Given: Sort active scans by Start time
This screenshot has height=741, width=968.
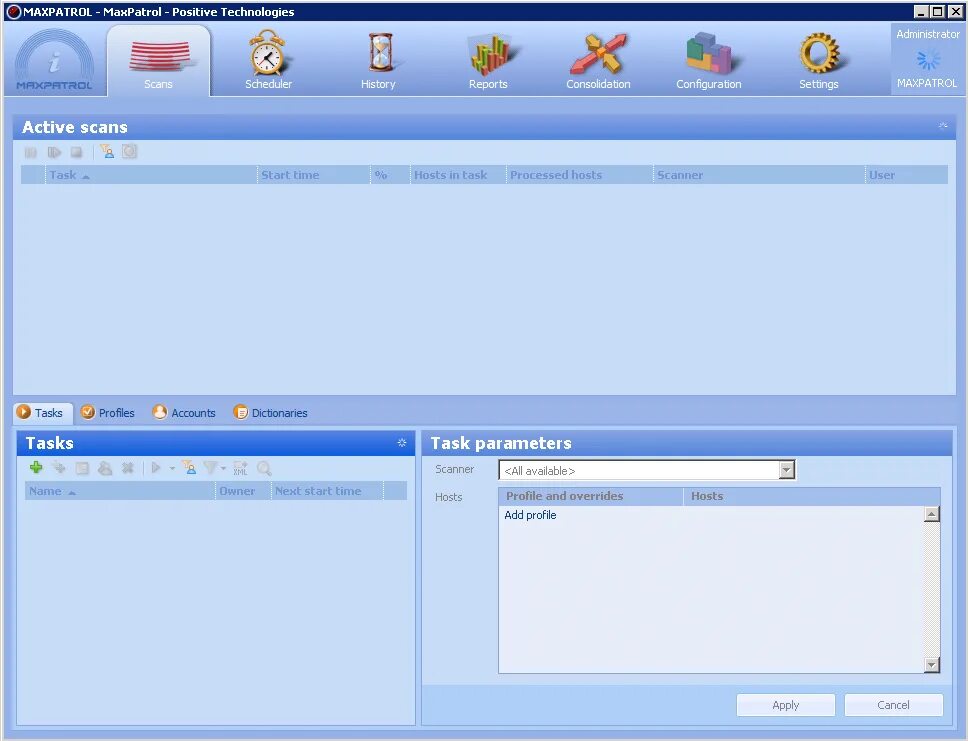Looking at the screenshot, I should pyautogui.click(x=314, y=175).
